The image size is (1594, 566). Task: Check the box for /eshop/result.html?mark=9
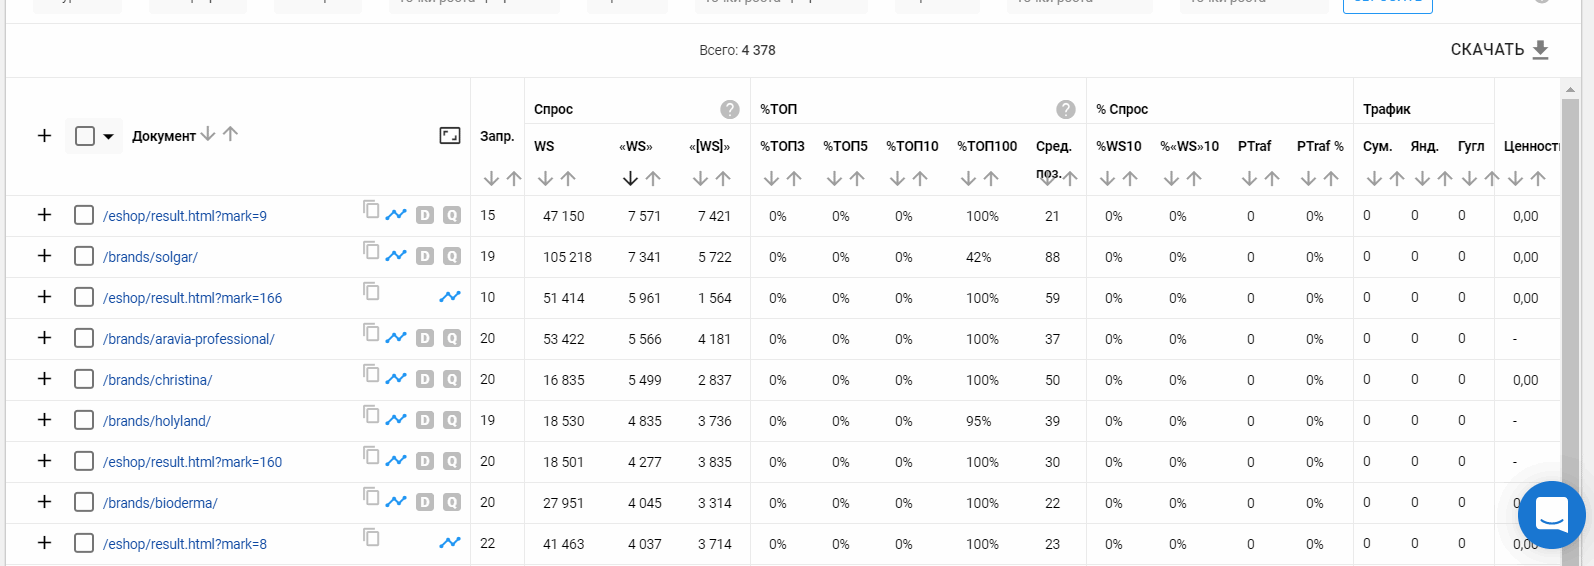point(84,215)
